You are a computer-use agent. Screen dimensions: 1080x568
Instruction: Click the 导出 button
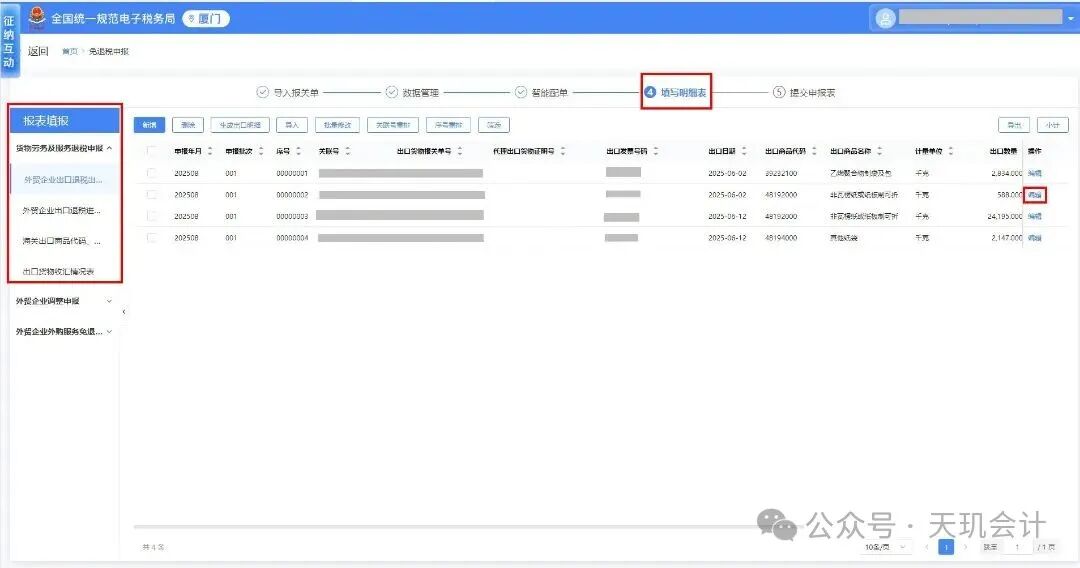pyautogui.click(x=1014, y=125)
